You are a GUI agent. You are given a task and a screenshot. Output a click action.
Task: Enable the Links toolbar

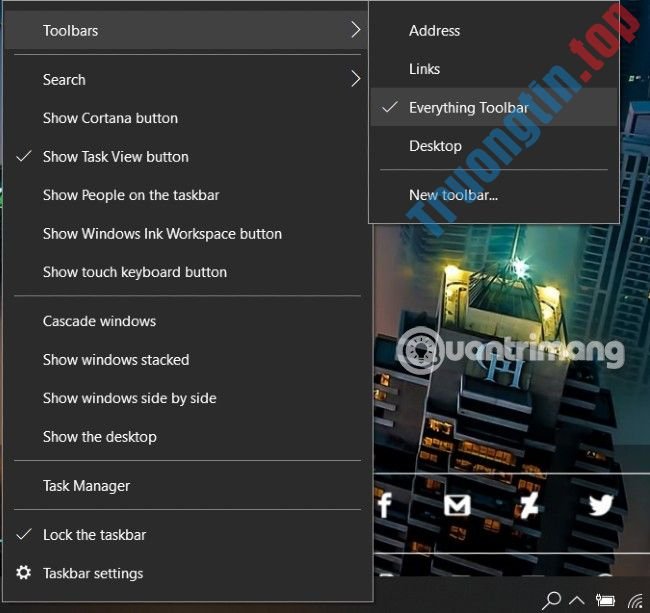tap(494, 69)
